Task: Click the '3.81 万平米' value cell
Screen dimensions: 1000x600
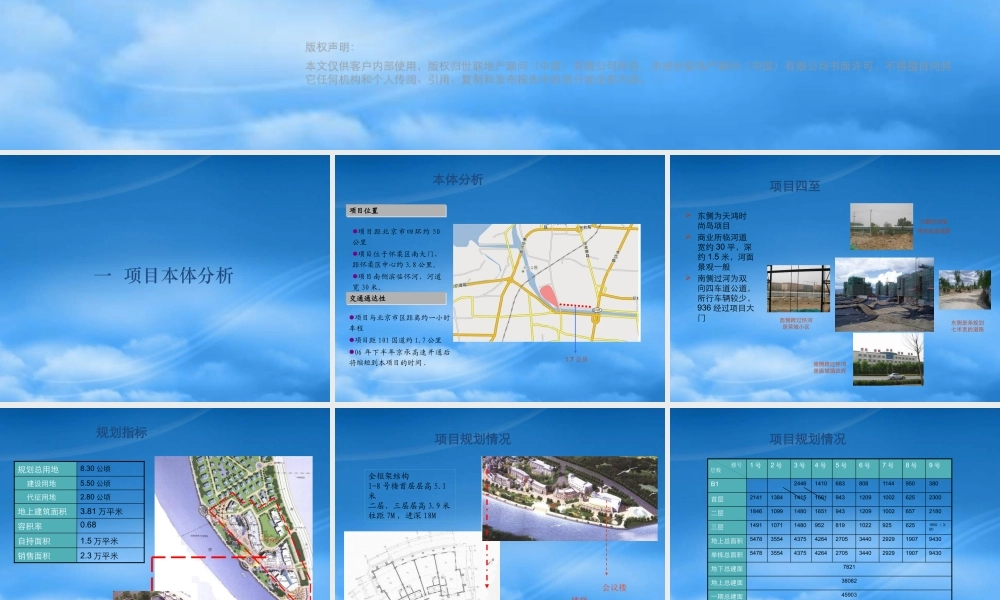Action: [110, 511]
